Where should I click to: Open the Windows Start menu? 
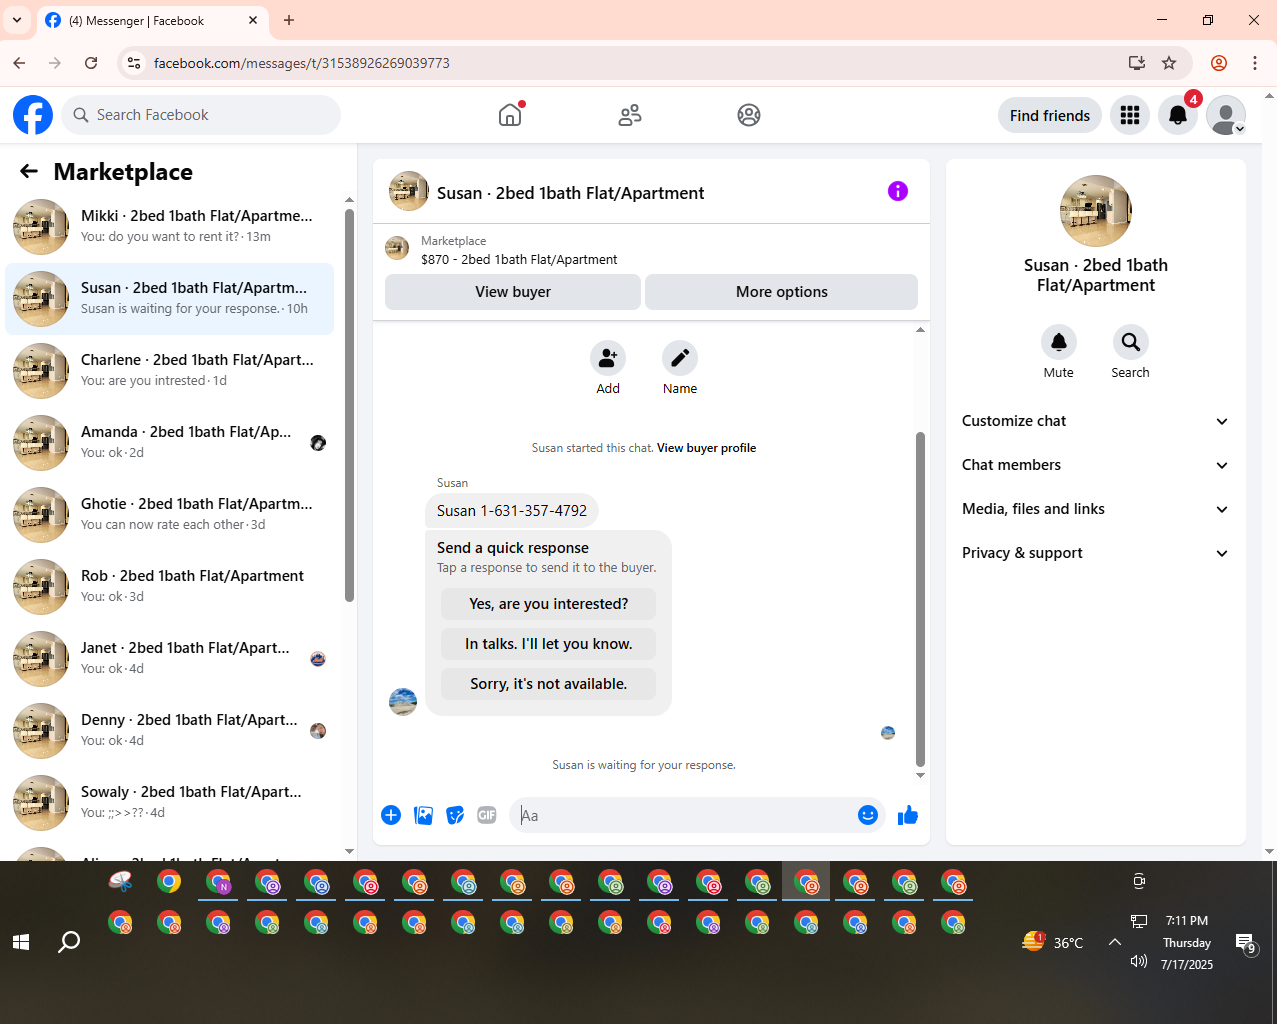pos(21,942)
